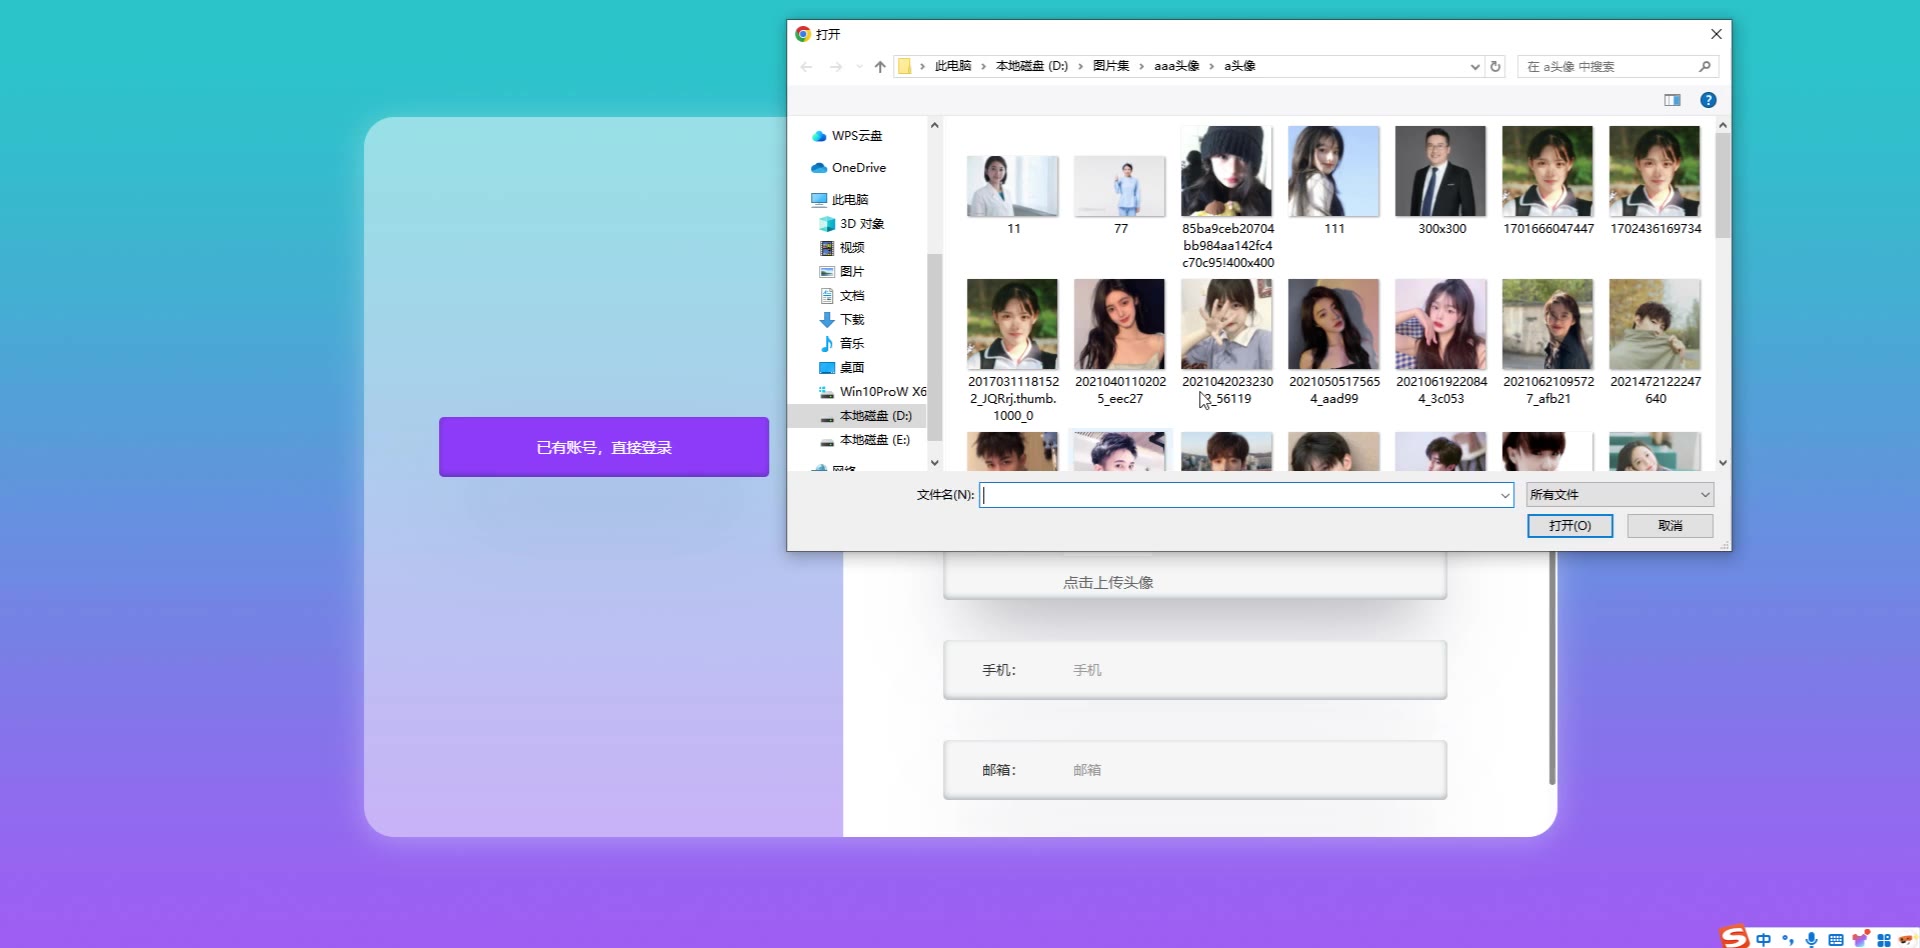Select the Win10ProW X6 drive
Image resolution: width=1920 pixels, height=948 pixels.
(872, 392)
